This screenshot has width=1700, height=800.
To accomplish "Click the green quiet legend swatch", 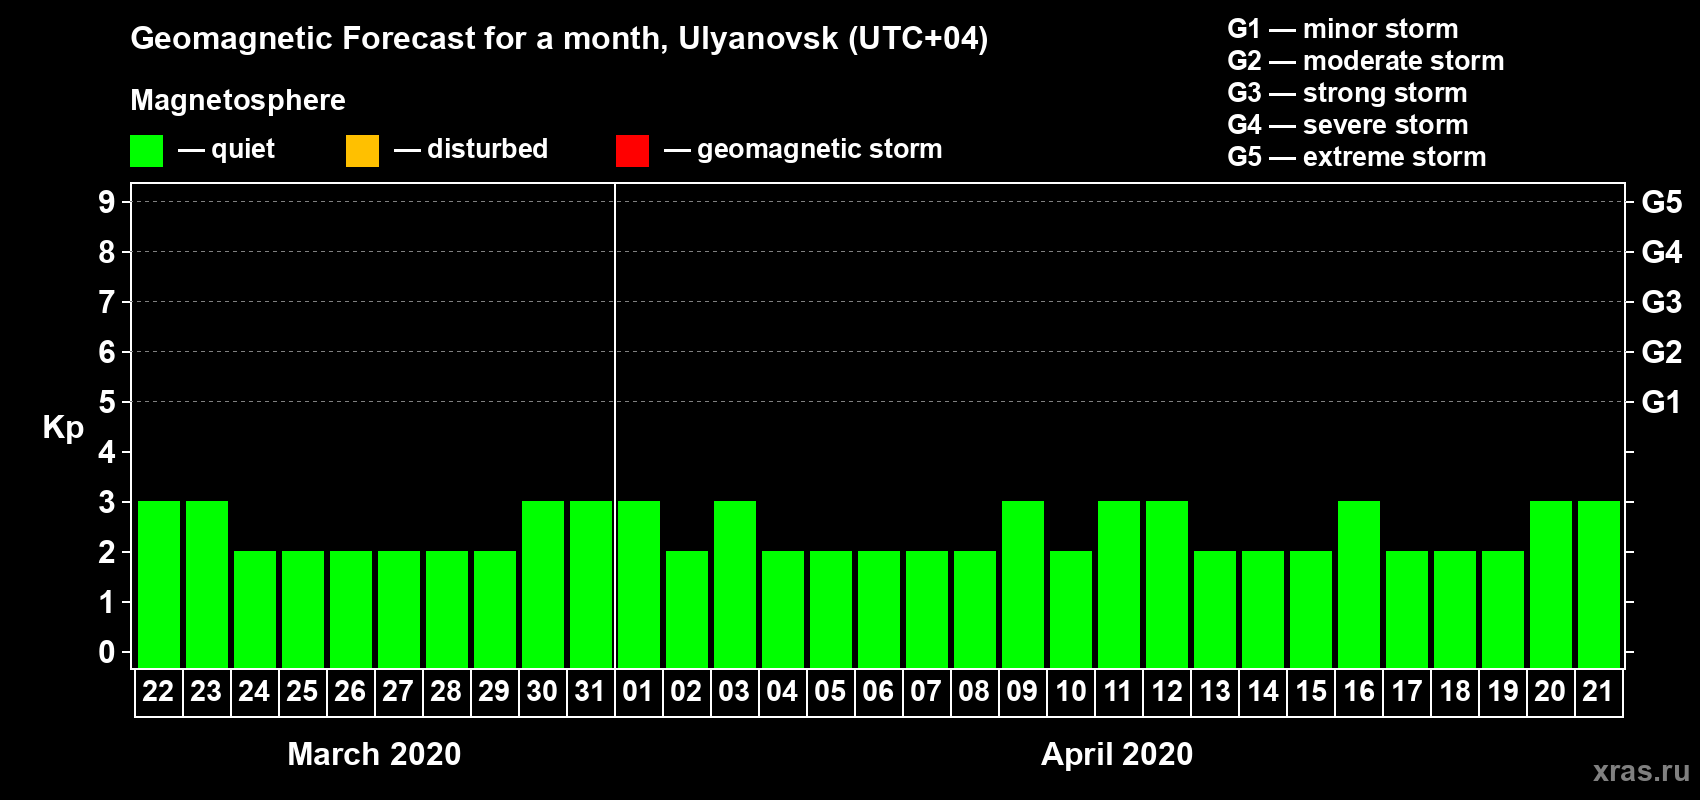I will [146, 151].
